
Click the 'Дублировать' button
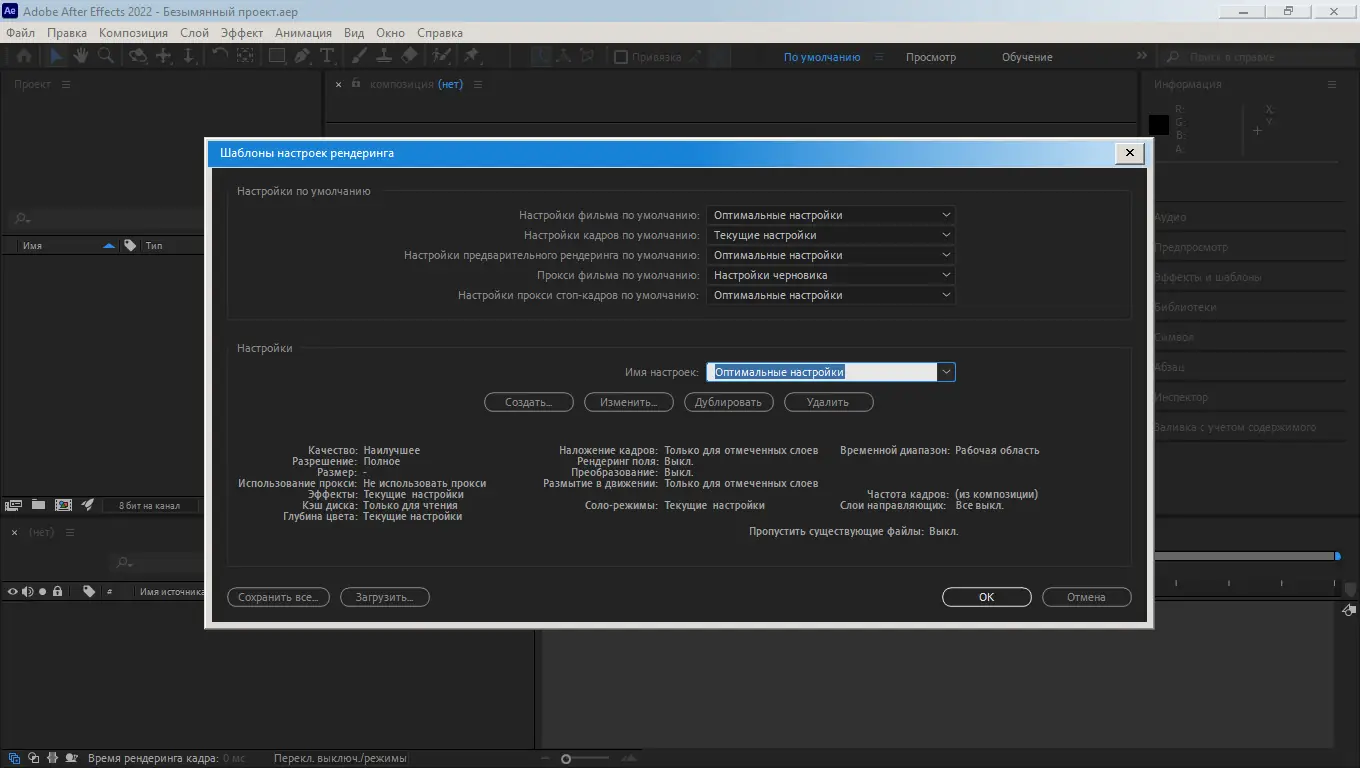click(728, 402)
